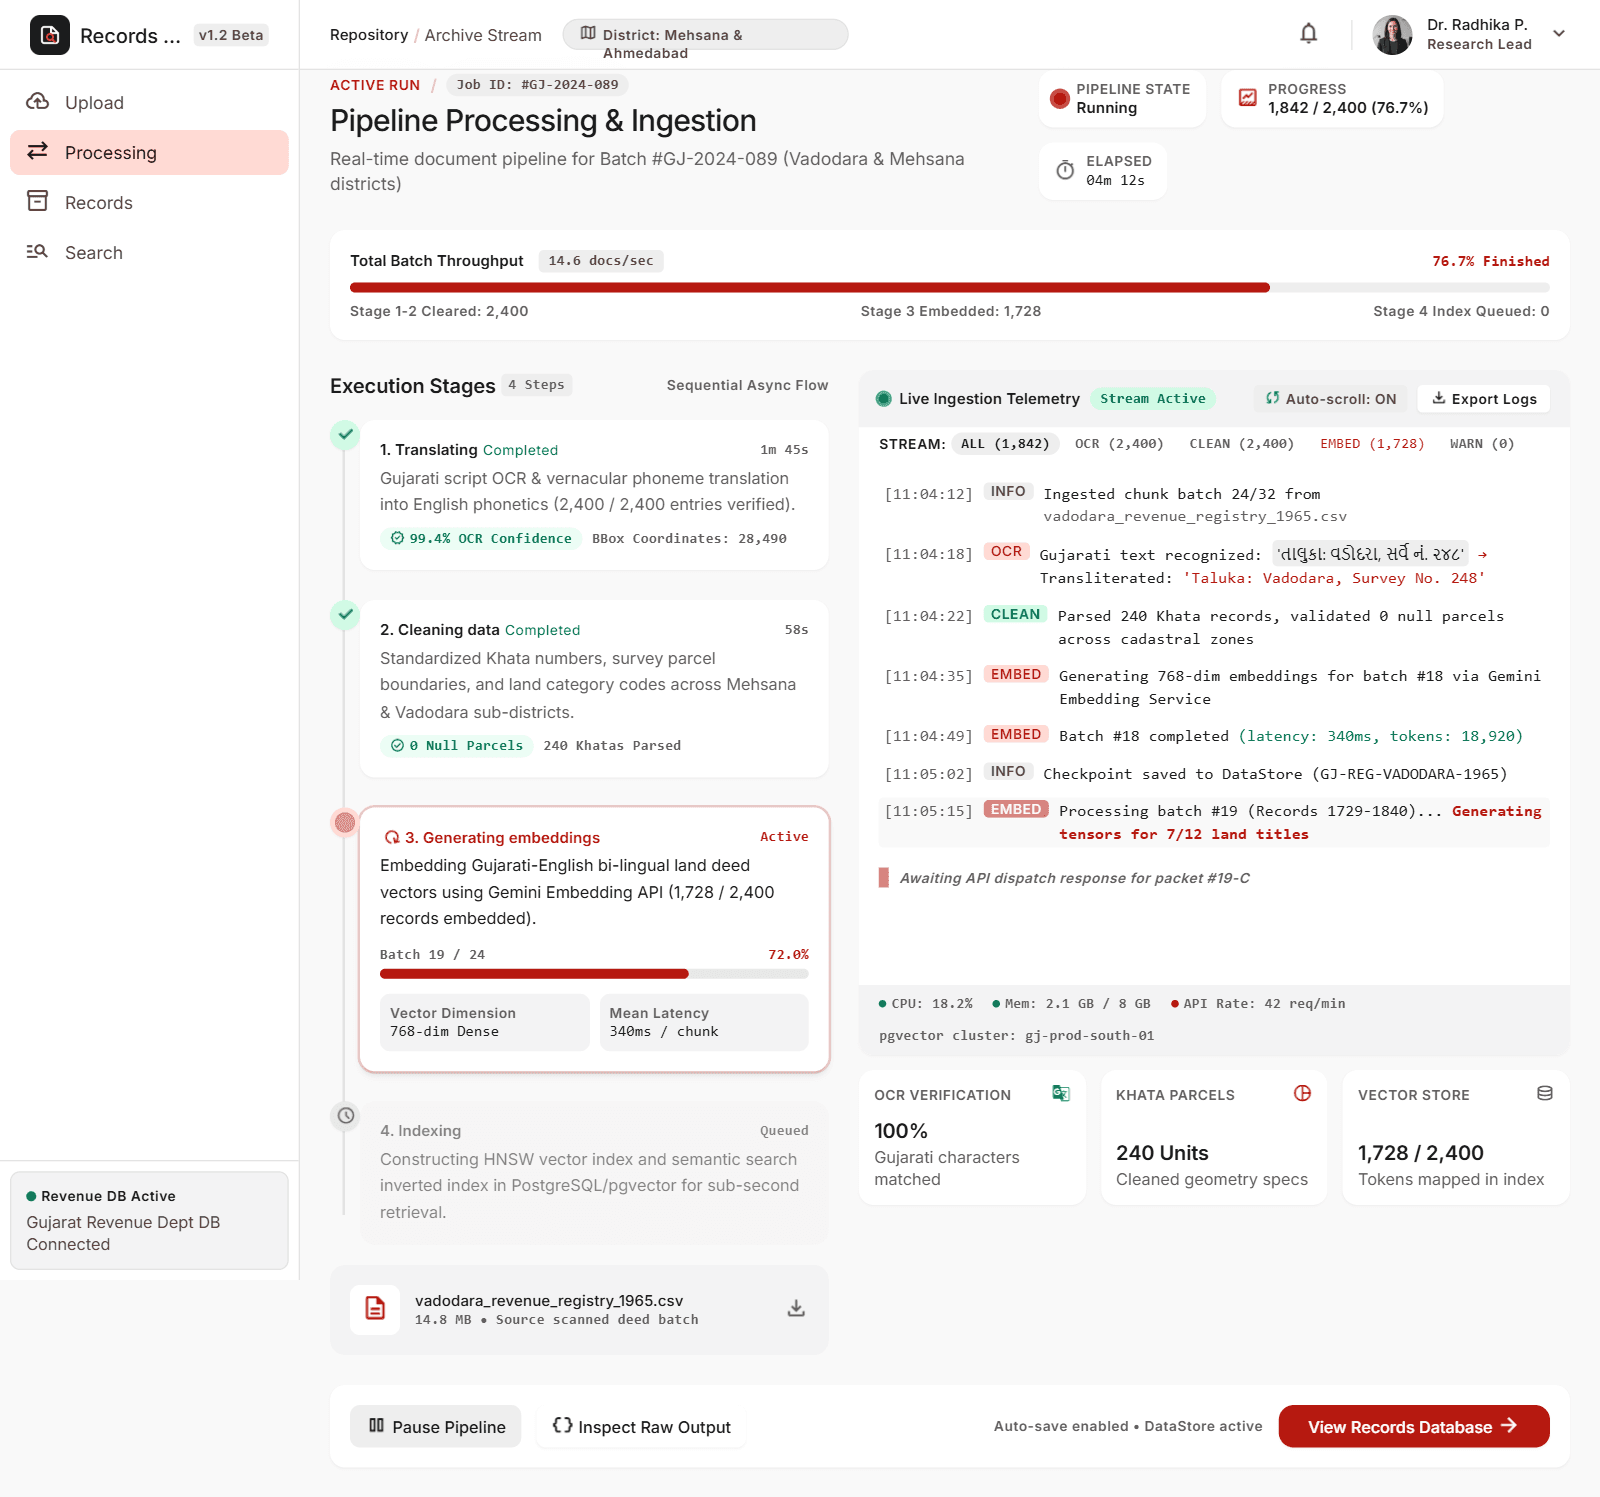Click the OCR Verification translate icon
1600x1497 pixels.
coord(1061,1094)
